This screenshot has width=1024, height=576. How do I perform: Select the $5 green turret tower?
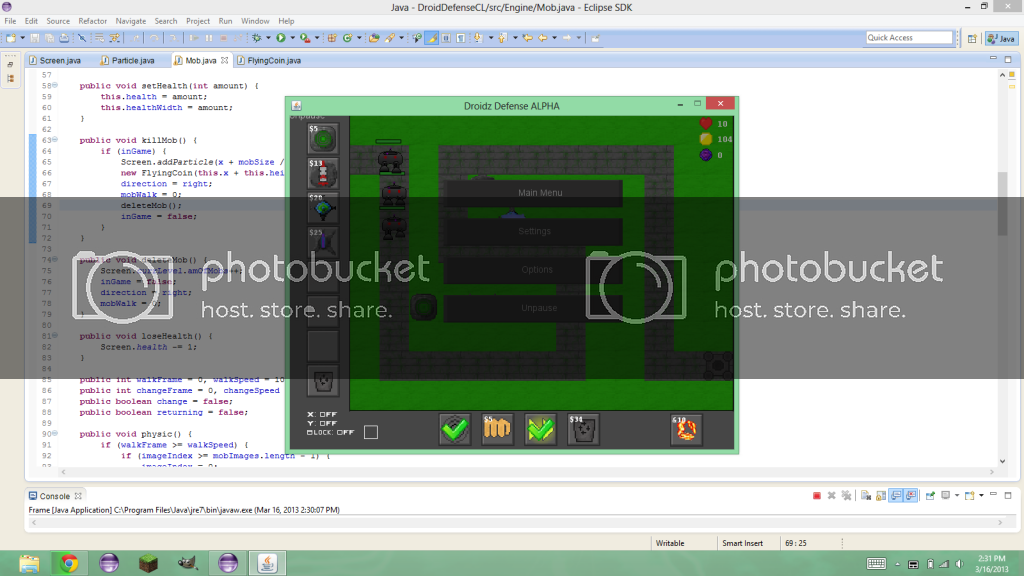323,138
